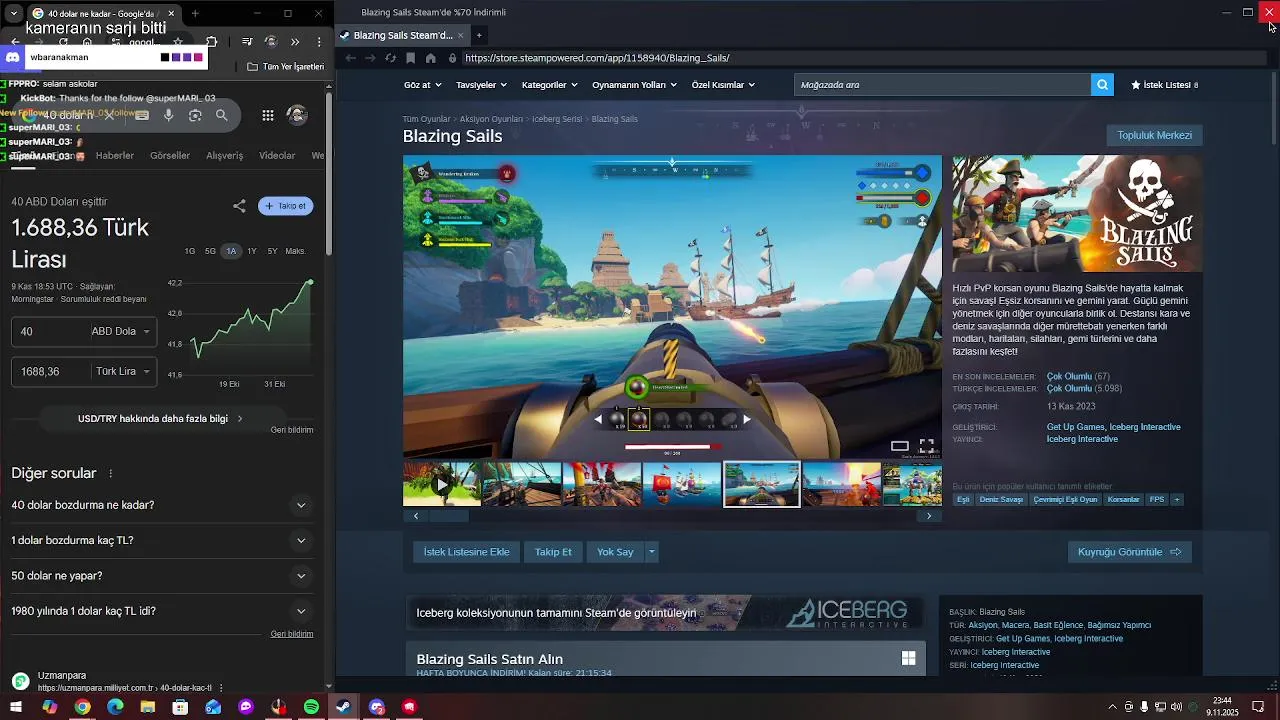
Task: Click the Korsanlar tag
Action: click(x=1123, y=499)
